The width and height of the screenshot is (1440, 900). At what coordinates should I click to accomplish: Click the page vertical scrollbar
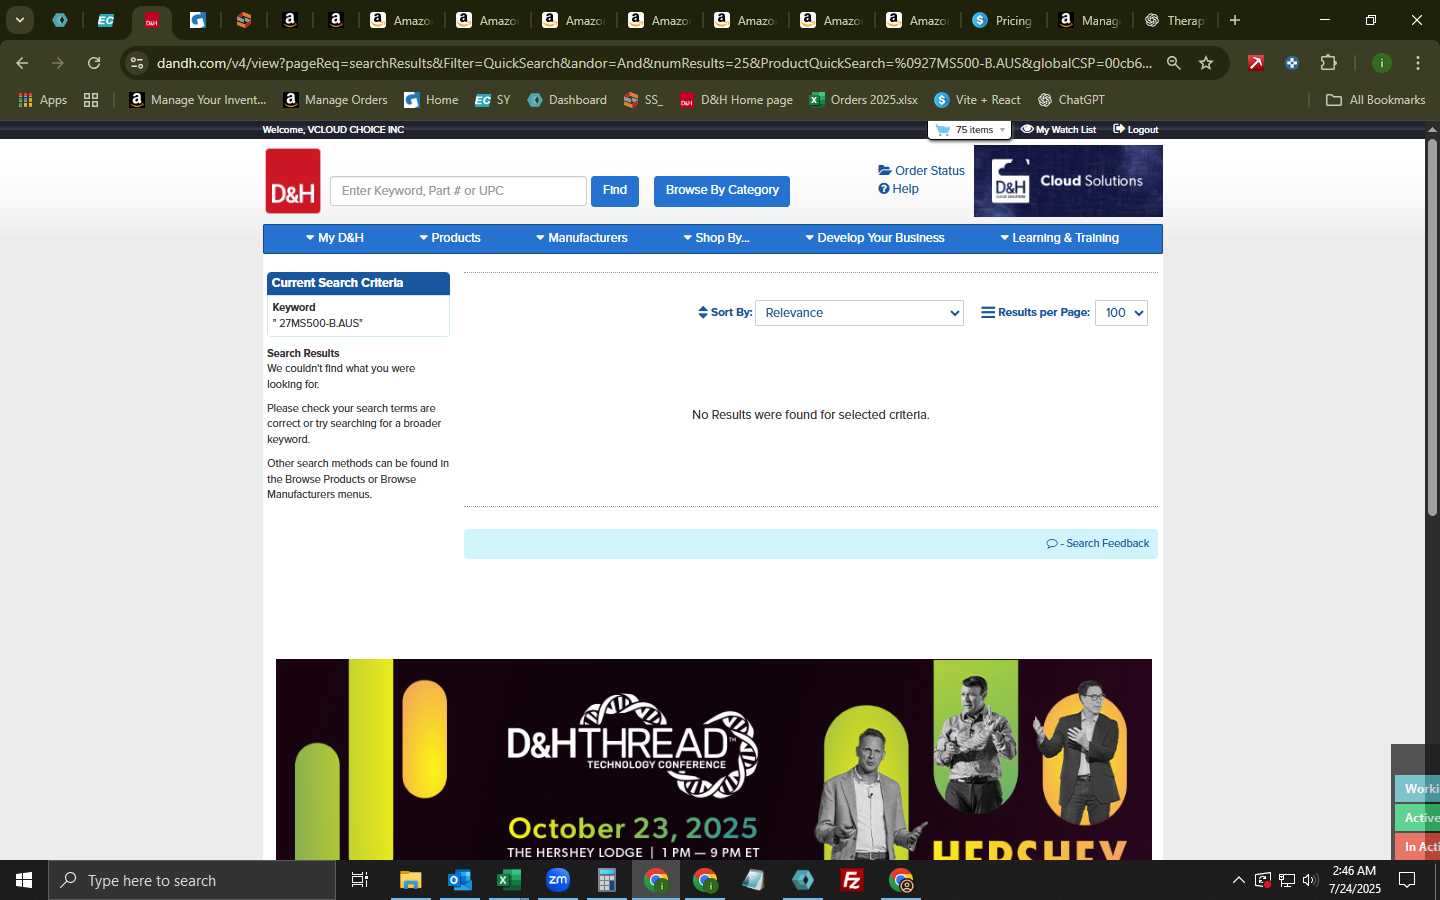click(x=1432, y=328)
